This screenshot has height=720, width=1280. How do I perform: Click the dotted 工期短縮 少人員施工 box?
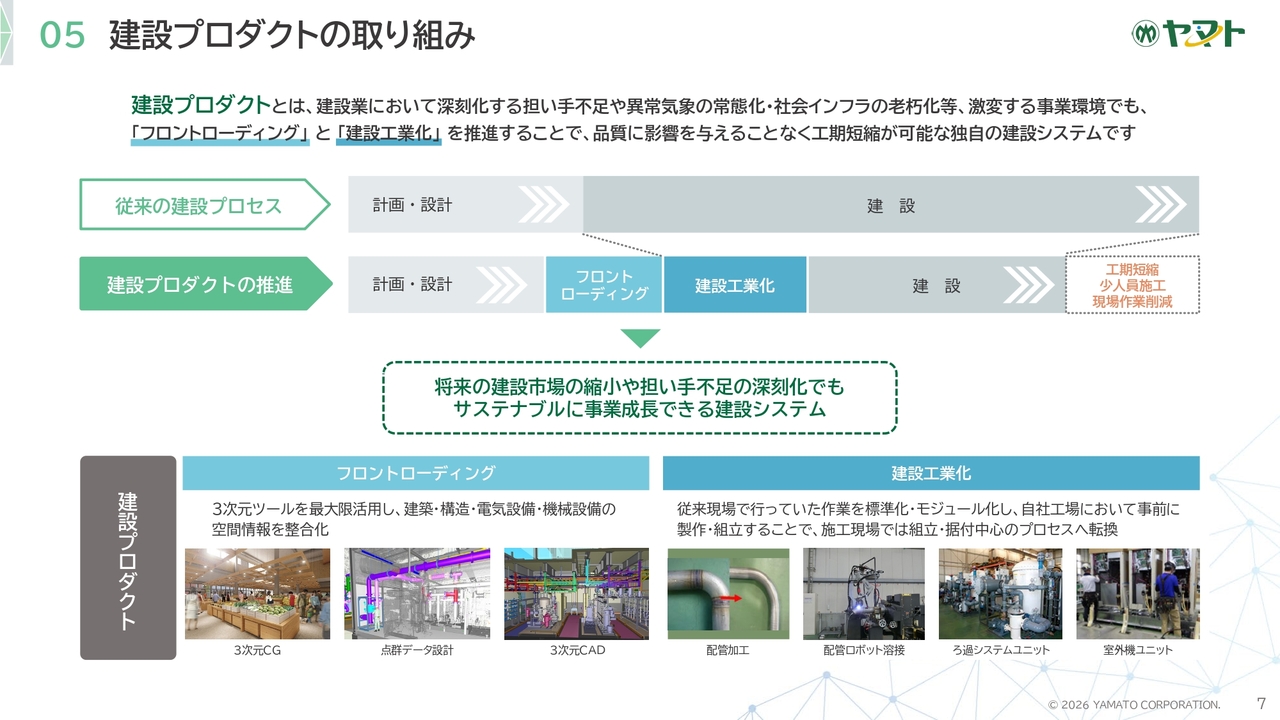click(x=1132, y=285)
